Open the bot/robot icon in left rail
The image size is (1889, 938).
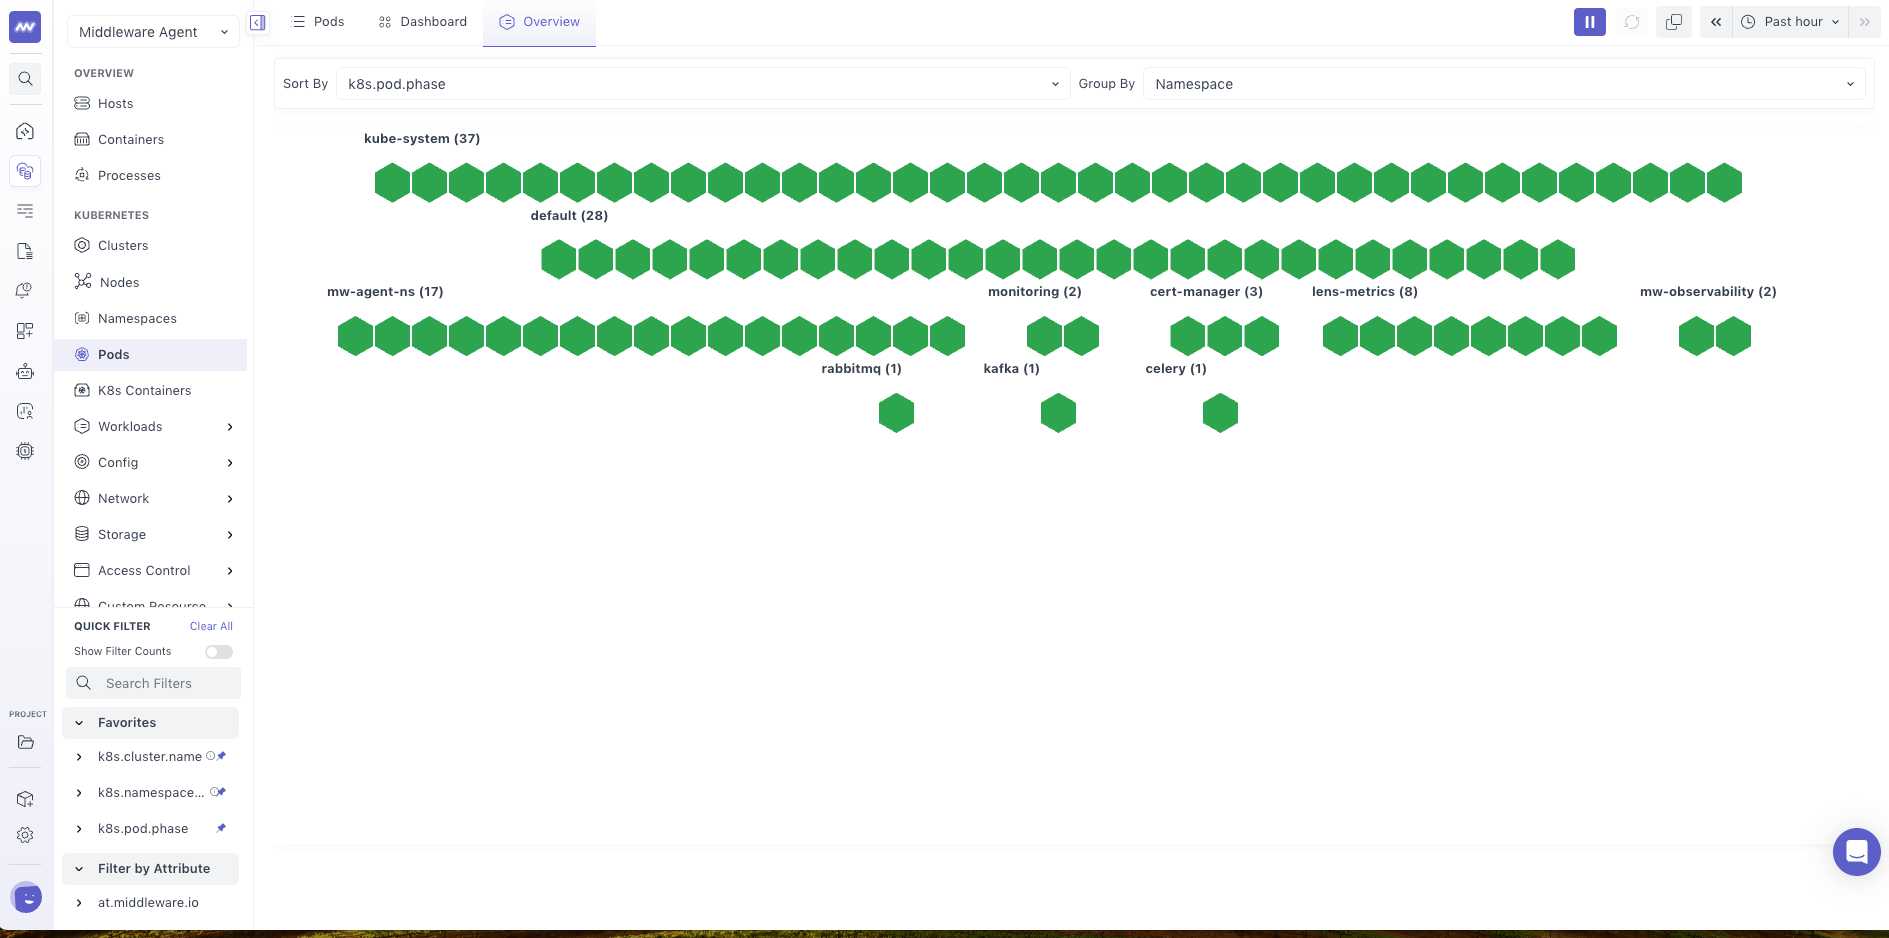pos(25,371)
